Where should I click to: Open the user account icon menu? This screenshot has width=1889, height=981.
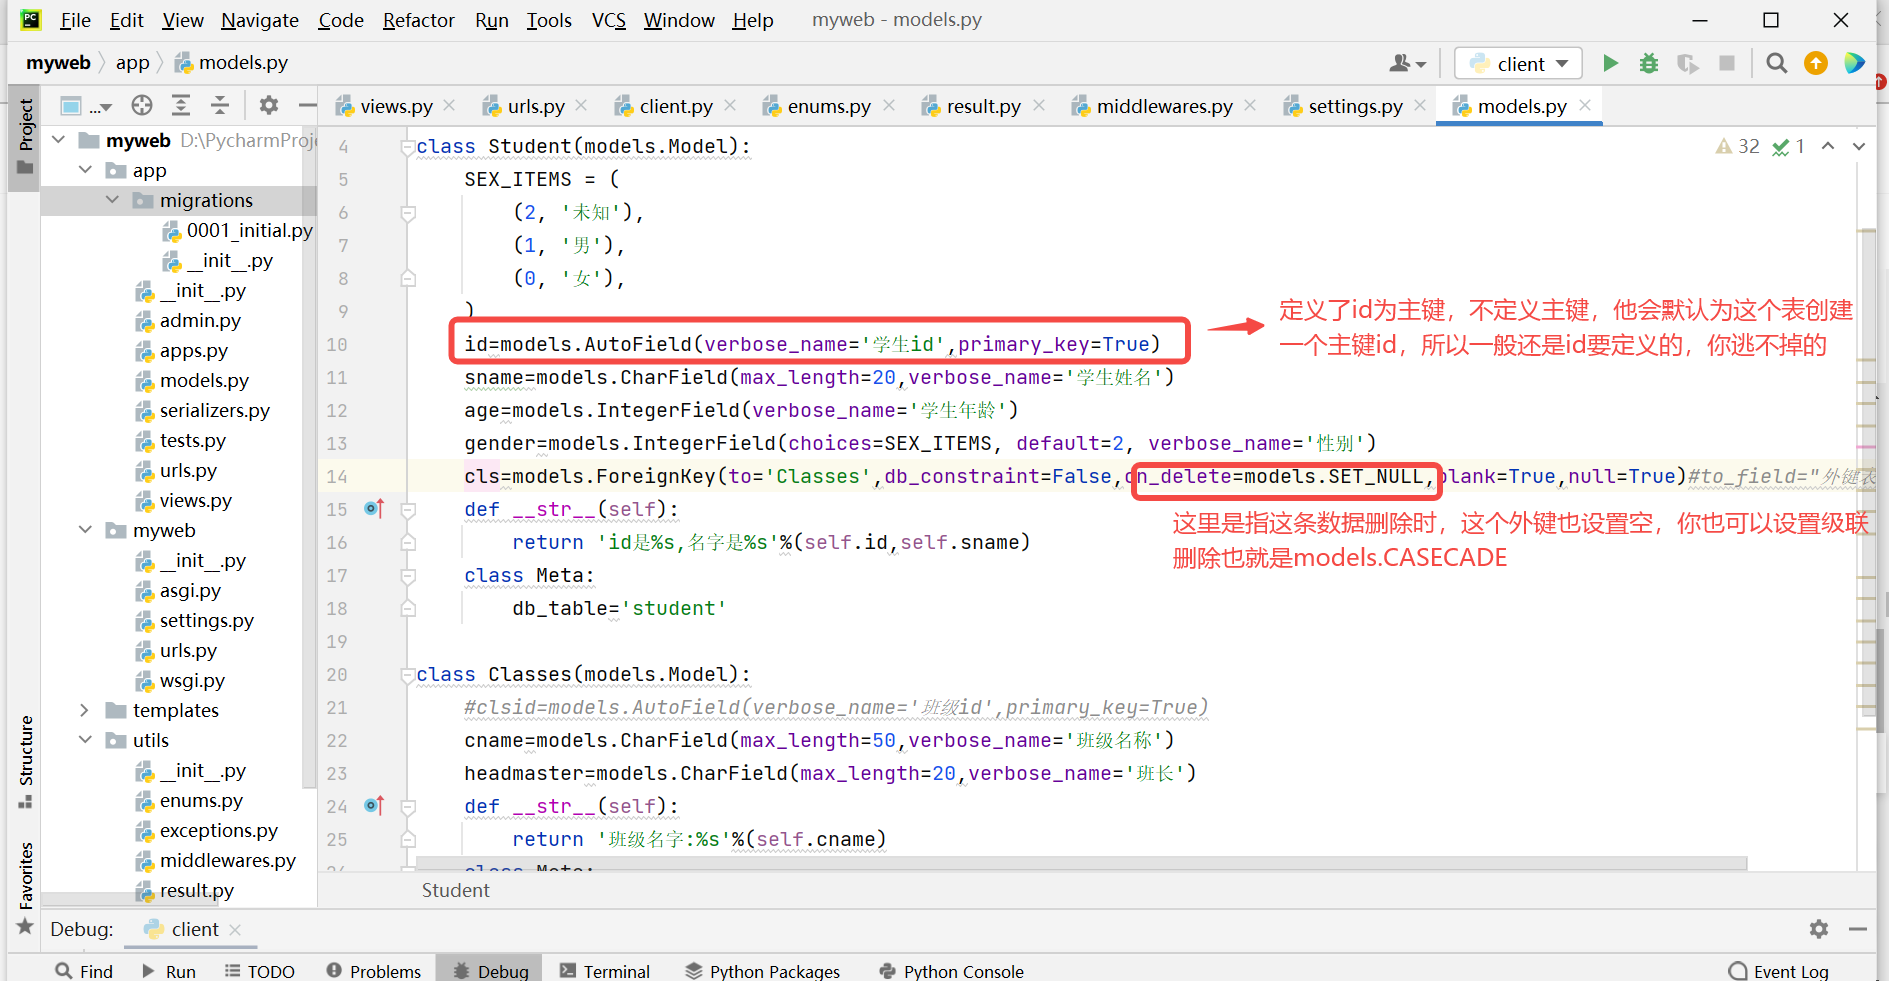pos(1407,63)
